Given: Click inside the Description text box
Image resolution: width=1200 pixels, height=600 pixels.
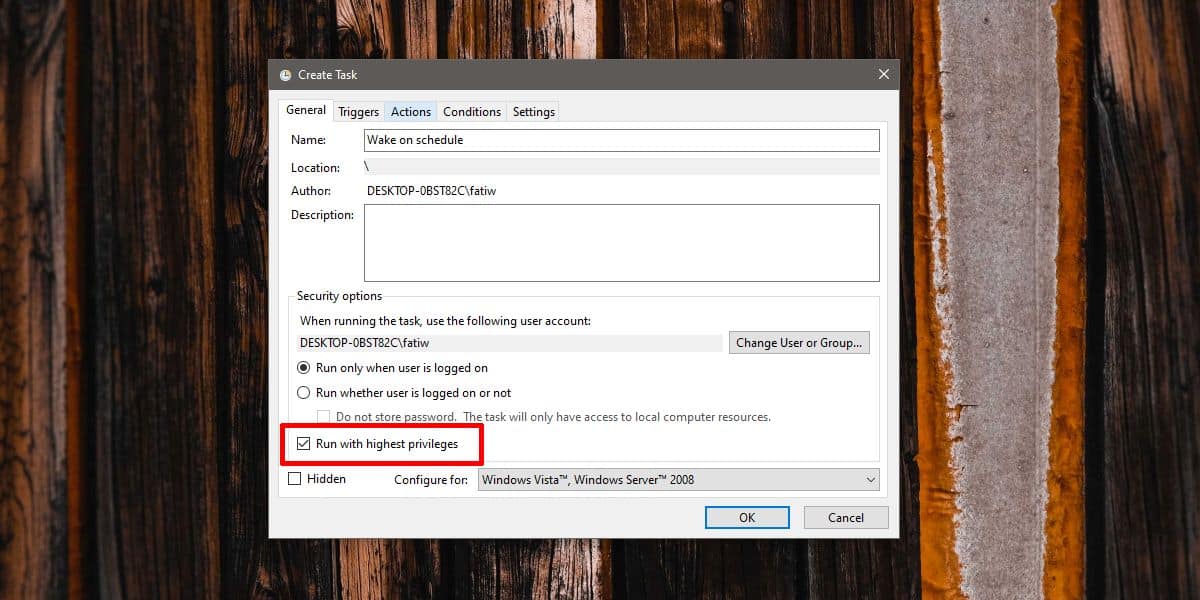Looking at the screenshot, I should coord(622,243).
